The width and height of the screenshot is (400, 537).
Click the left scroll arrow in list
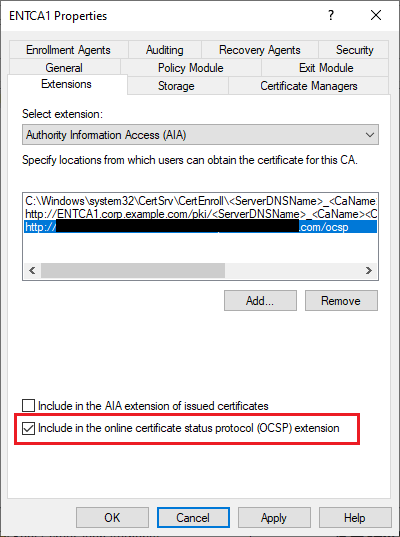point(32,271)
